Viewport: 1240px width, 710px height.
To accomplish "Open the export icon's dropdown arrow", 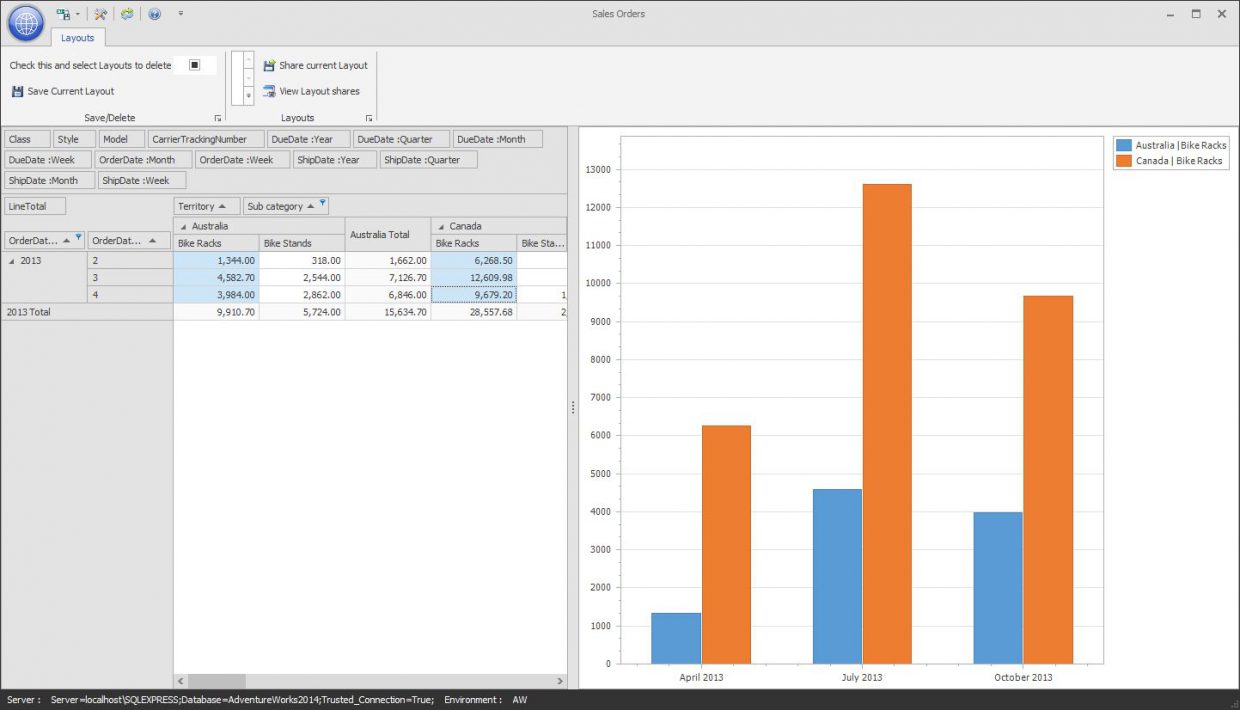I will point(78,14).
